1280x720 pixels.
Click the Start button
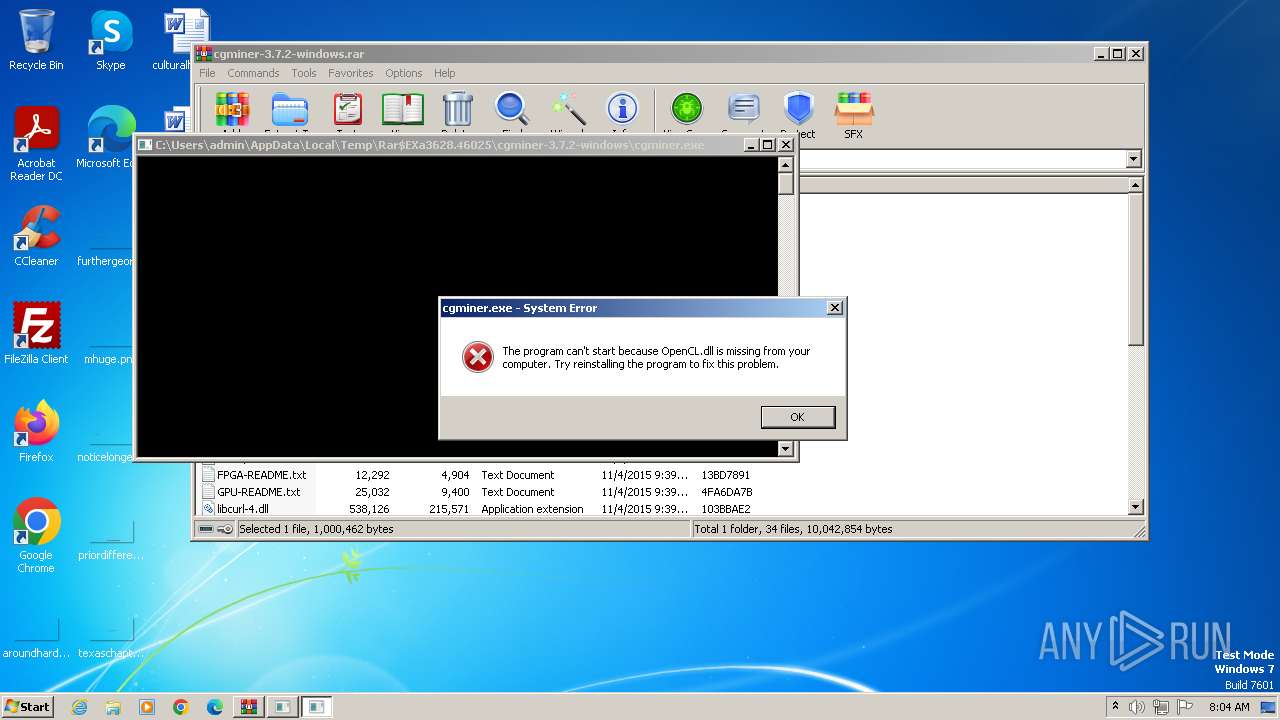28,707
